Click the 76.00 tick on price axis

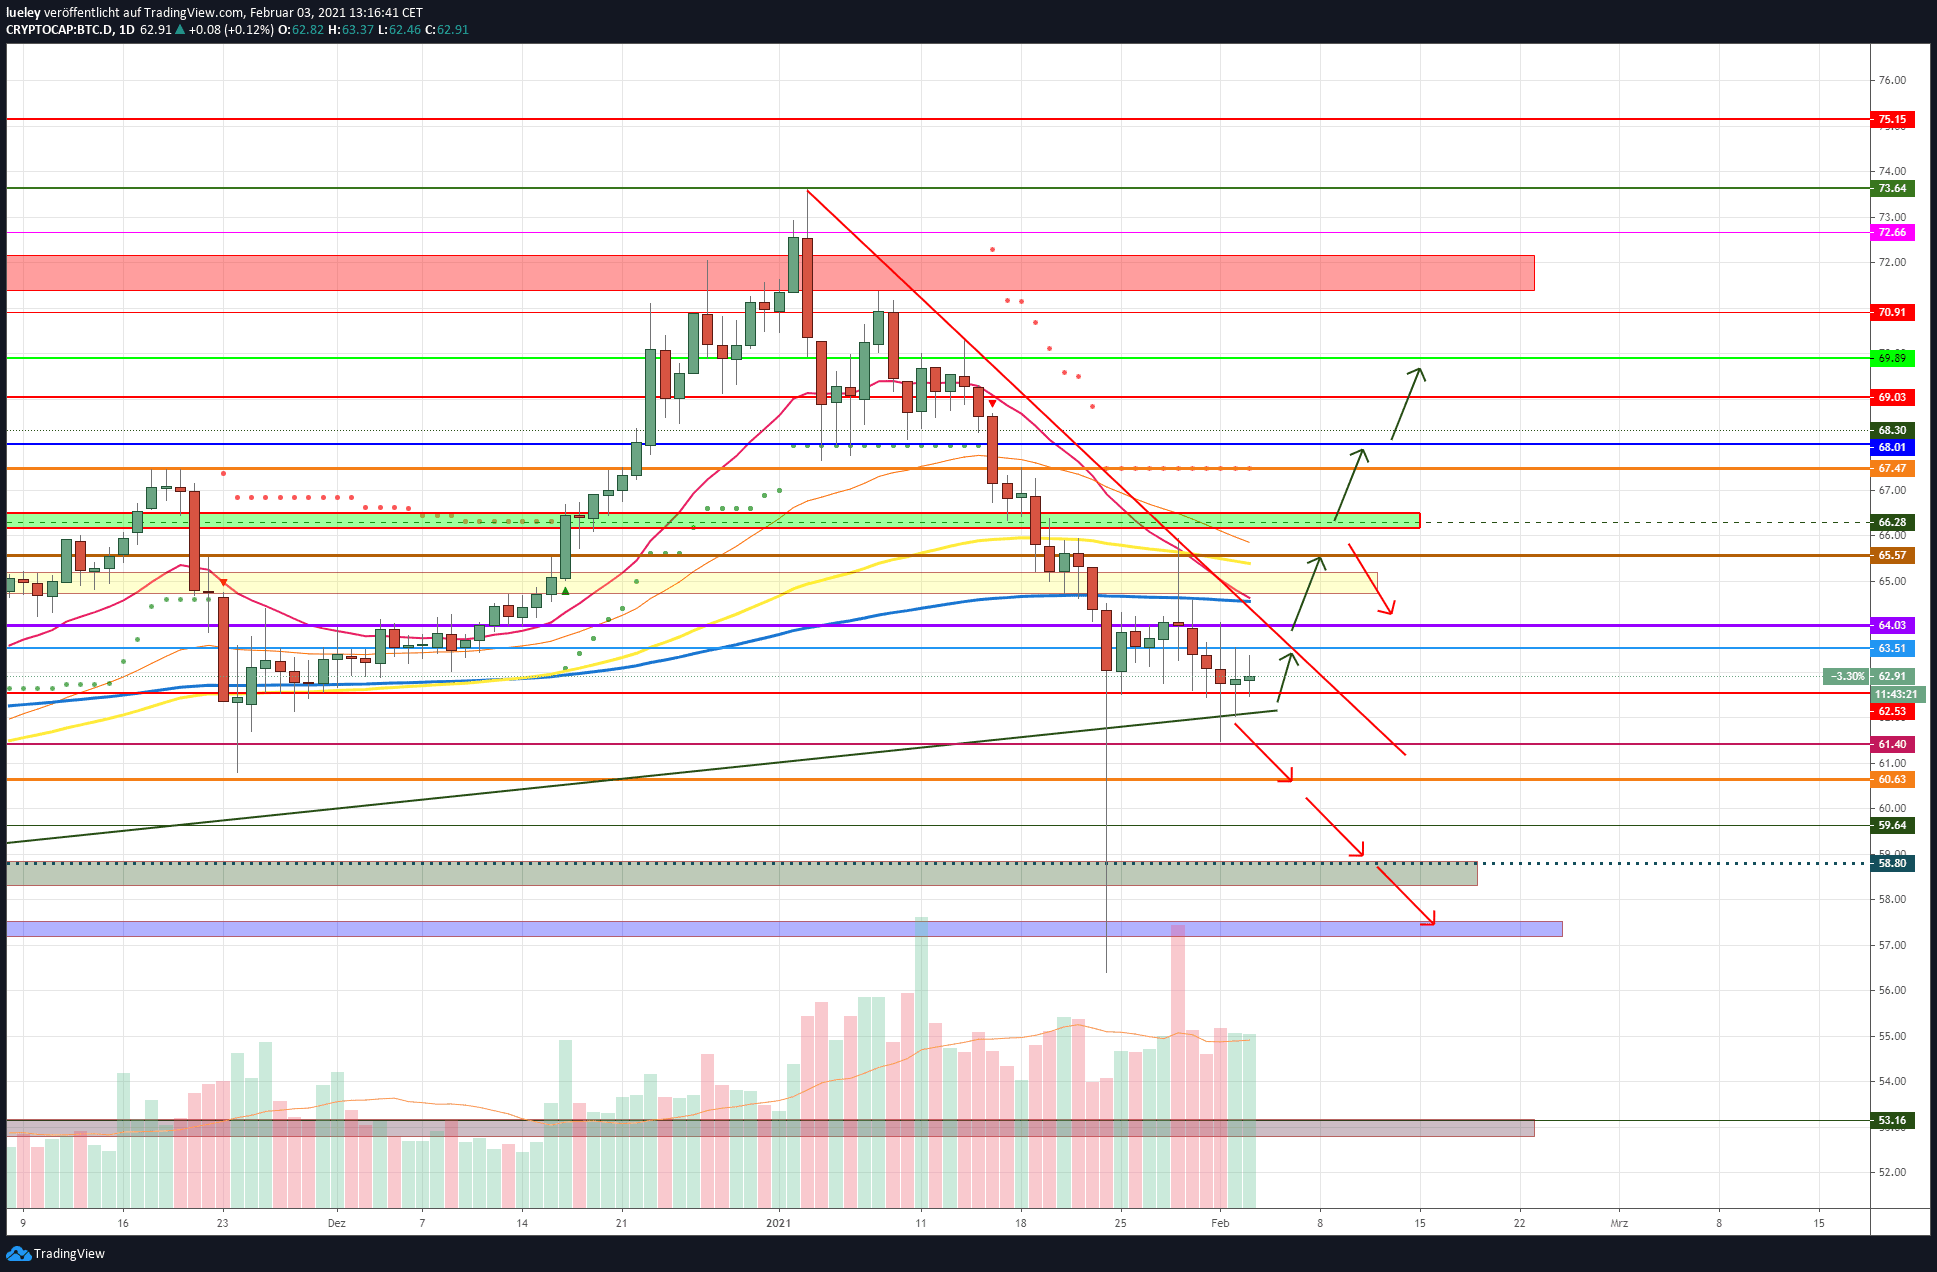click(1892, 80)
